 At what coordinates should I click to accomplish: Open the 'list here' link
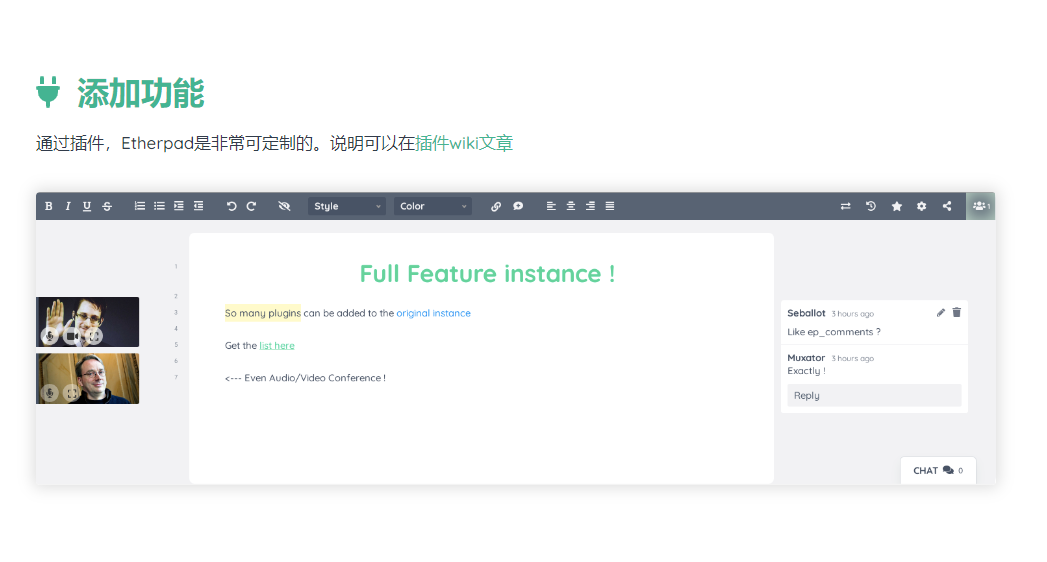tap(276, 346)
